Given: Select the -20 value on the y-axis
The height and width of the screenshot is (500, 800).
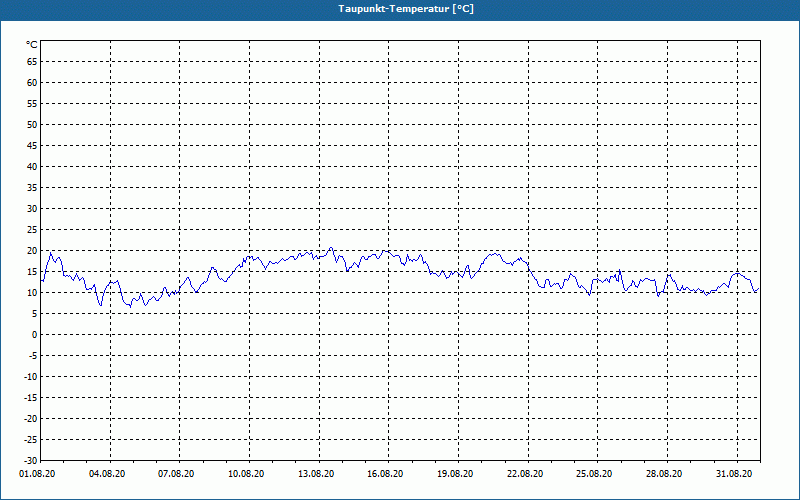Looking at the screenshot, I should point(31,418).
